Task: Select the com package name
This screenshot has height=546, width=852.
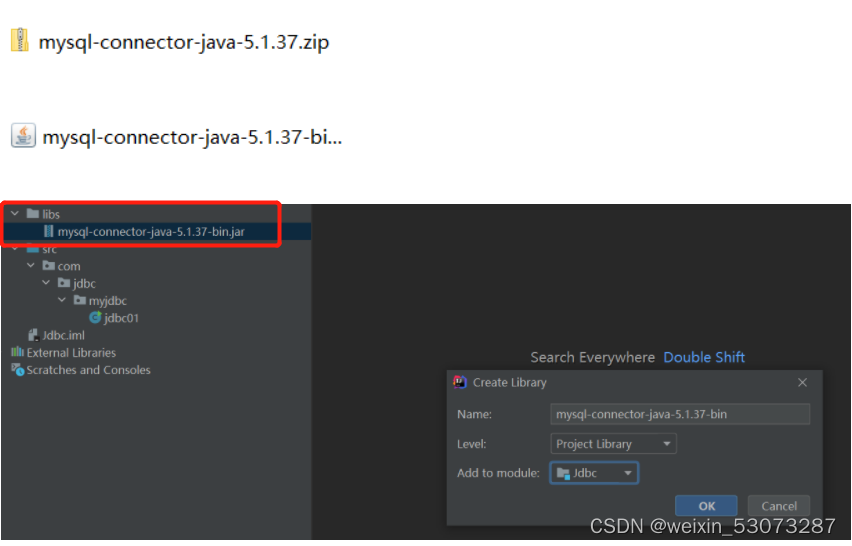Action: [69, 266]
